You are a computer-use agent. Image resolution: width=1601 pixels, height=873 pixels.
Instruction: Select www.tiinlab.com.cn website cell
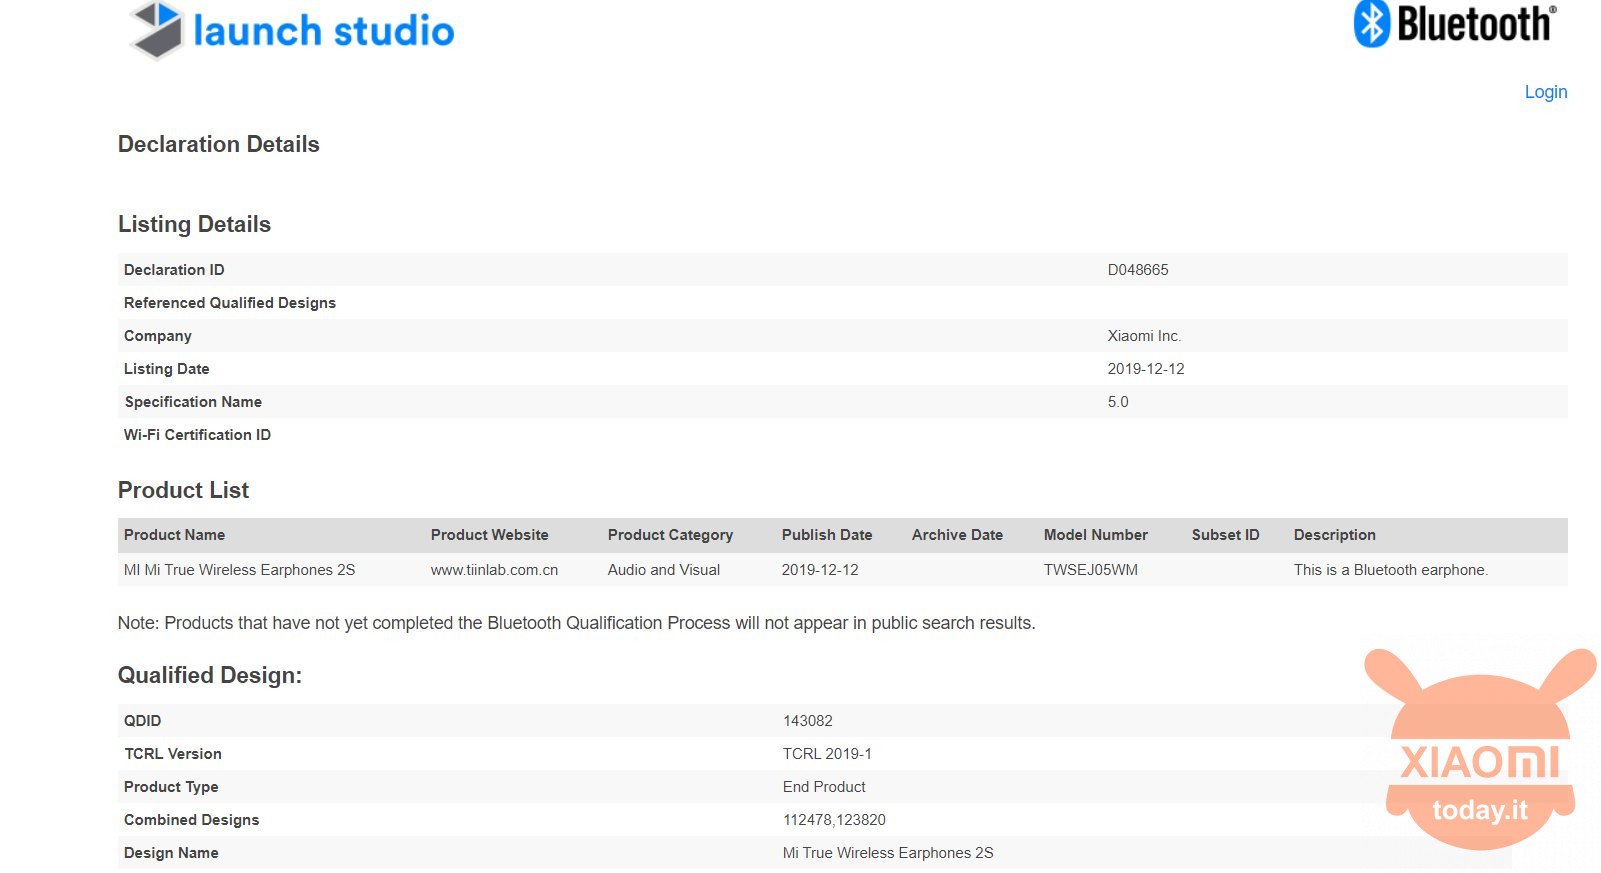tap(495, 570)
